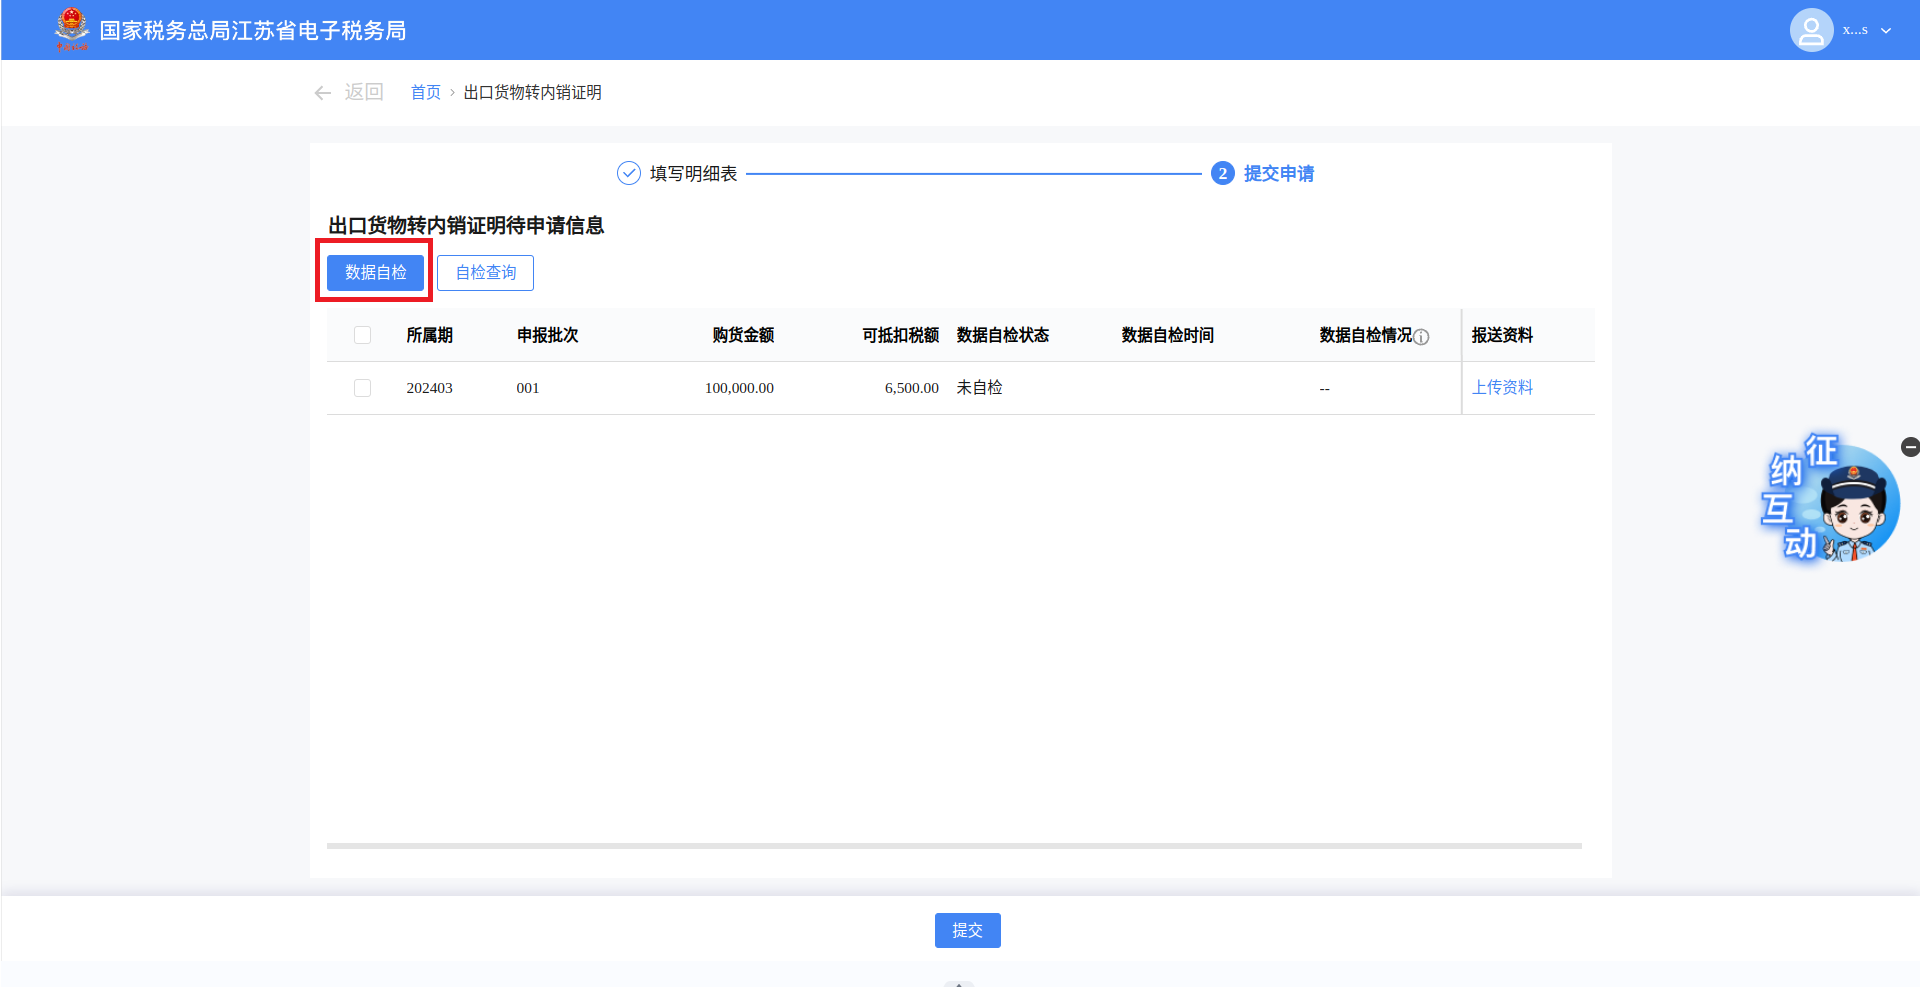This screenshot has width=1920, height=987.
Task: Click the 填写明细表 step label
Action: (693, 174)
